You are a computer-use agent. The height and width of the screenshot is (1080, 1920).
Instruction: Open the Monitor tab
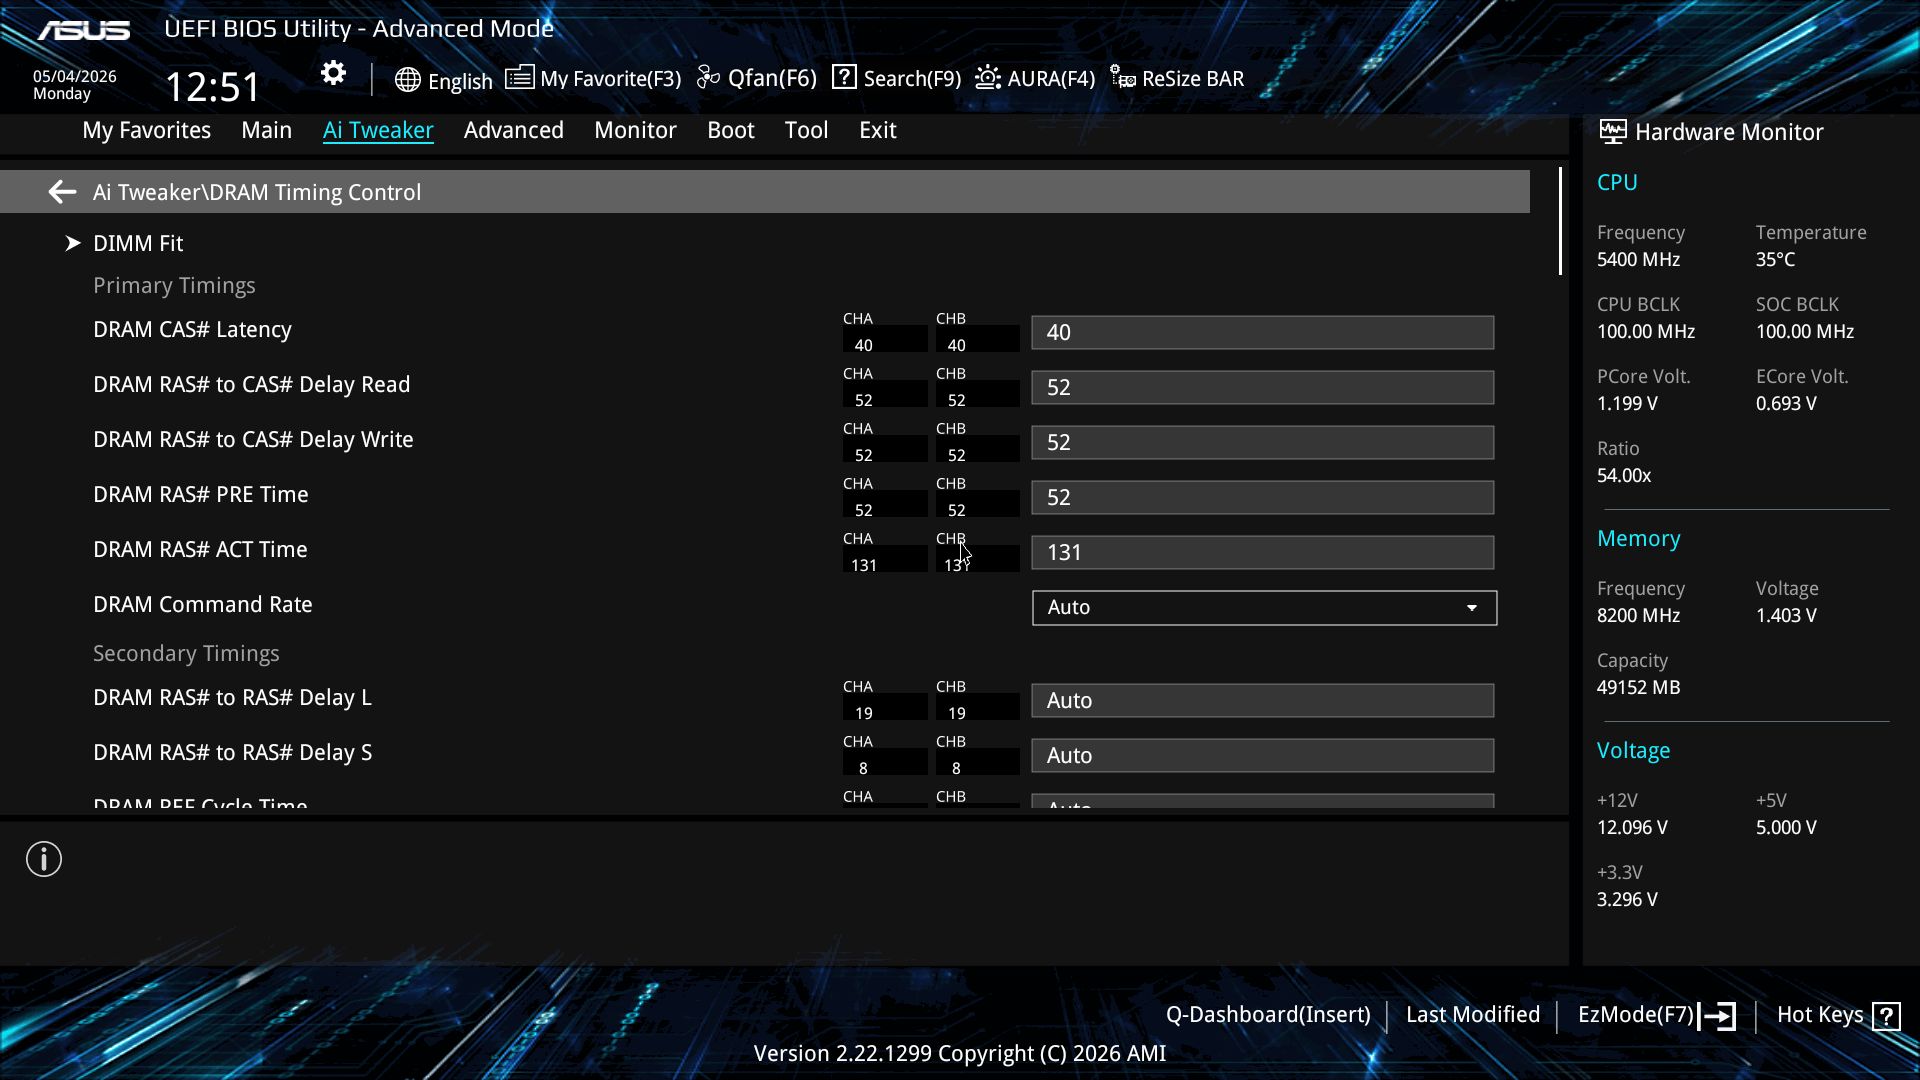tap(635, 130)
